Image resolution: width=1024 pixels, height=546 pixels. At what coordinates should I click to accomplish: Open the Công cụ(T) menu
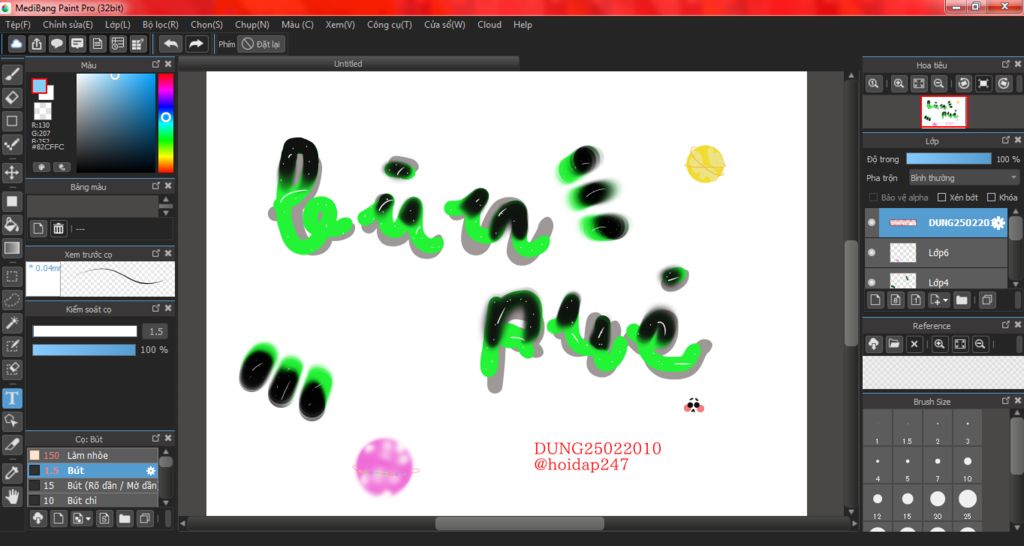click(x=389, y=25)
